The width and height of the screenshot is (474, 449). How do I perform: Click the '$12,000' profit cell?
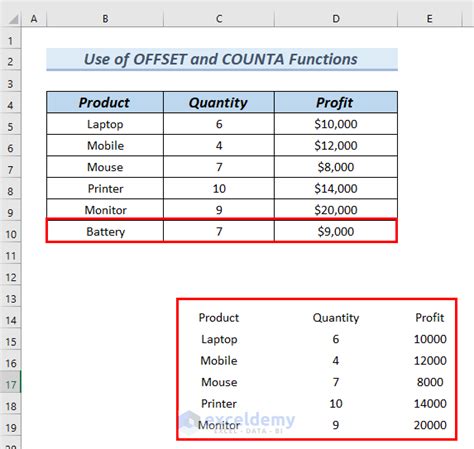(336, 146)
